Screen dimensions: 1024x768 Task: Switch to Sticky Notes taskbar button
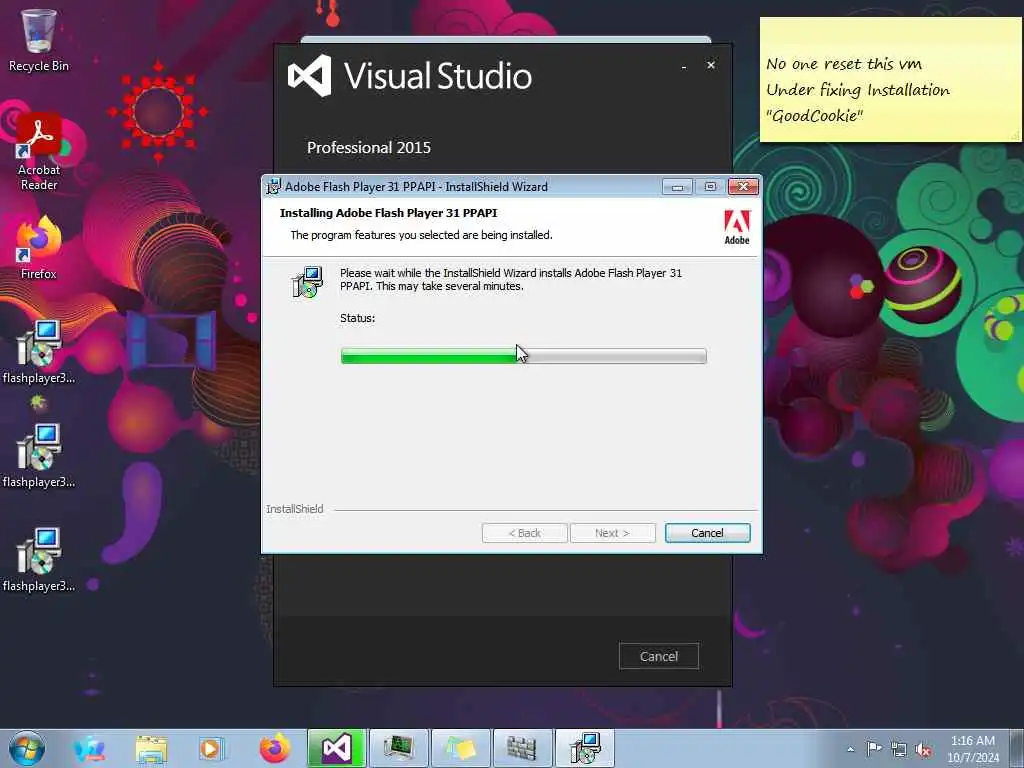[x=460, y=748]
